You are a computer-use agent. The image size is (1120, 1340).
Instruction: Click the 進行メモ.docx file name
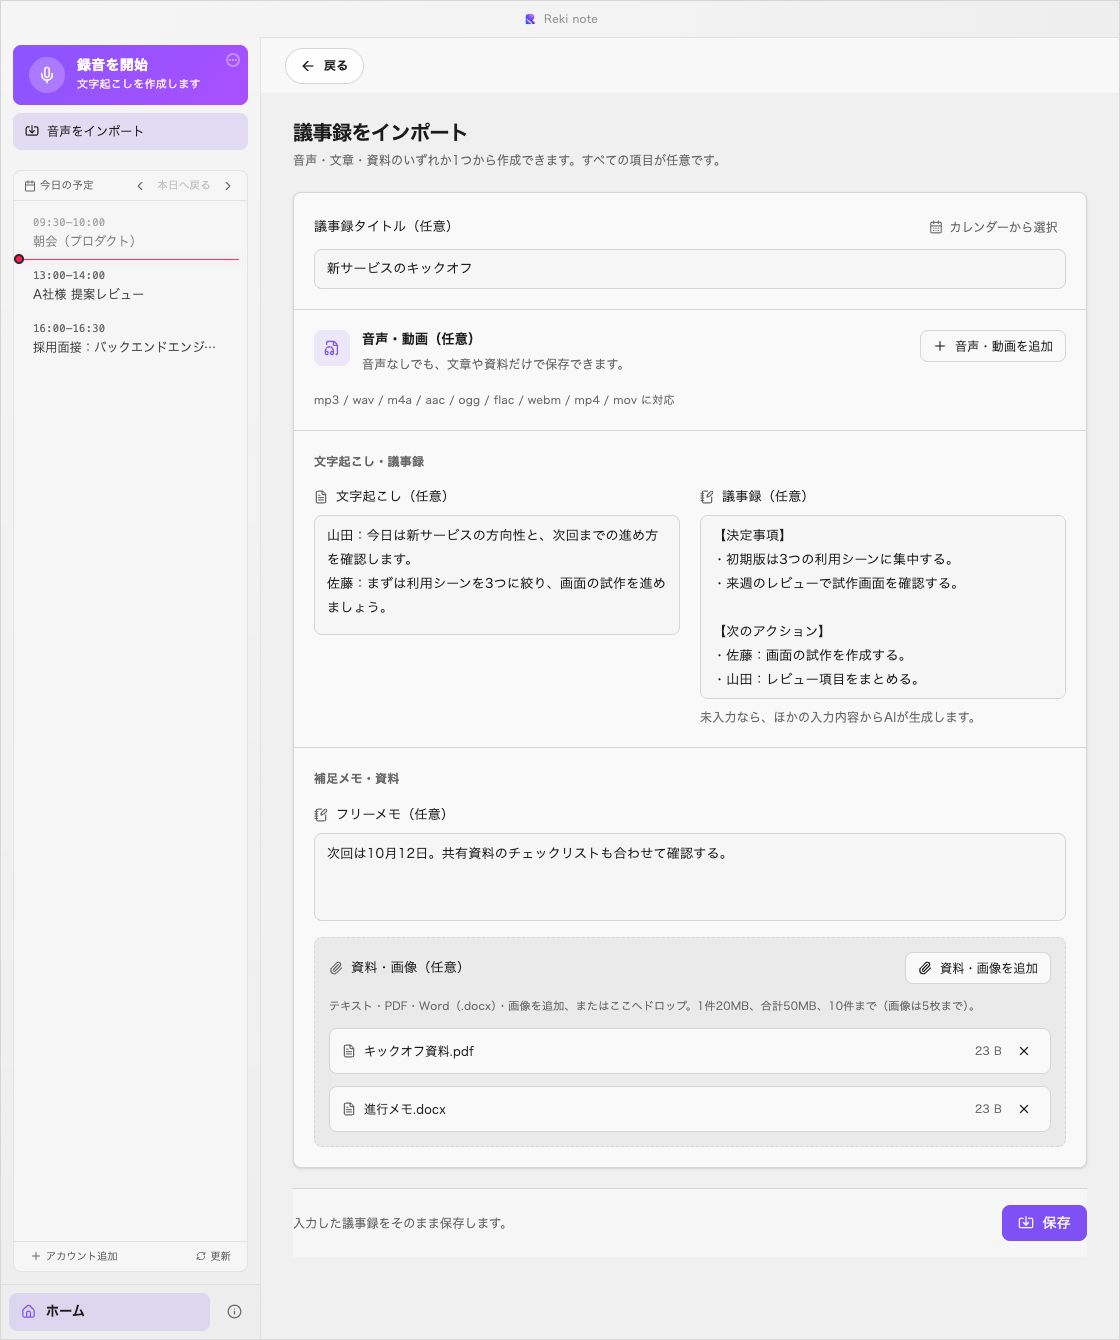(x=405, y=1109)
